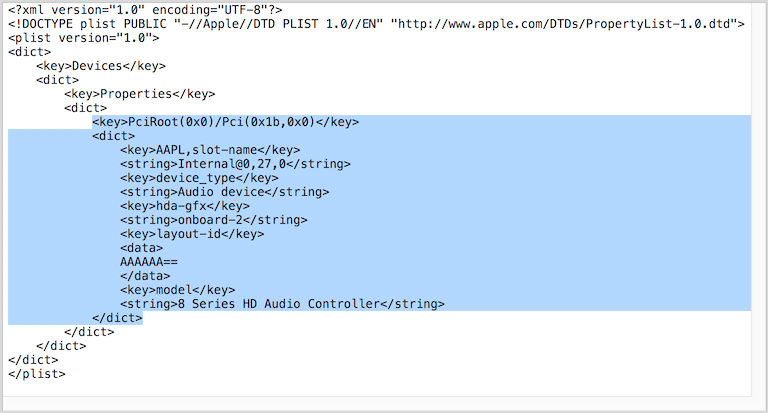
Task: Click the onboard-2 string value
Action: pos(213,220)
